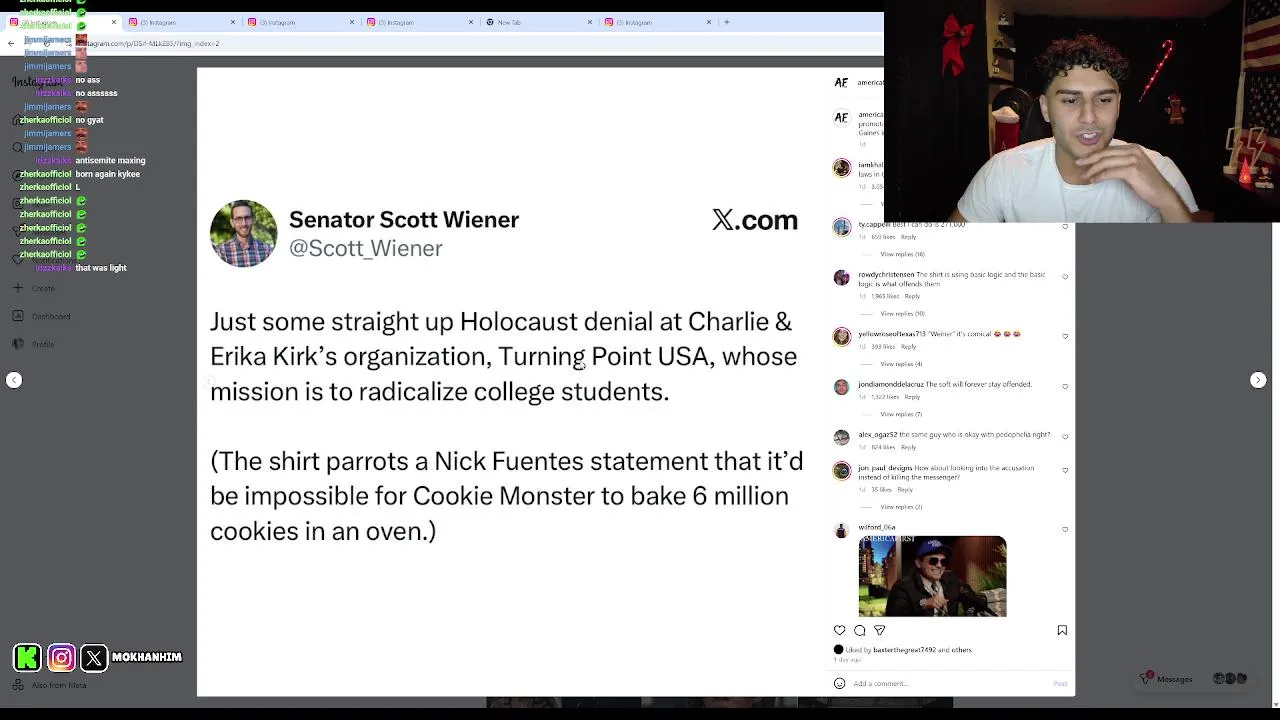Screen dimensions: 1280x720
Task: Like the jon_paul_designs comment
Action: (x=1065, y=470)
